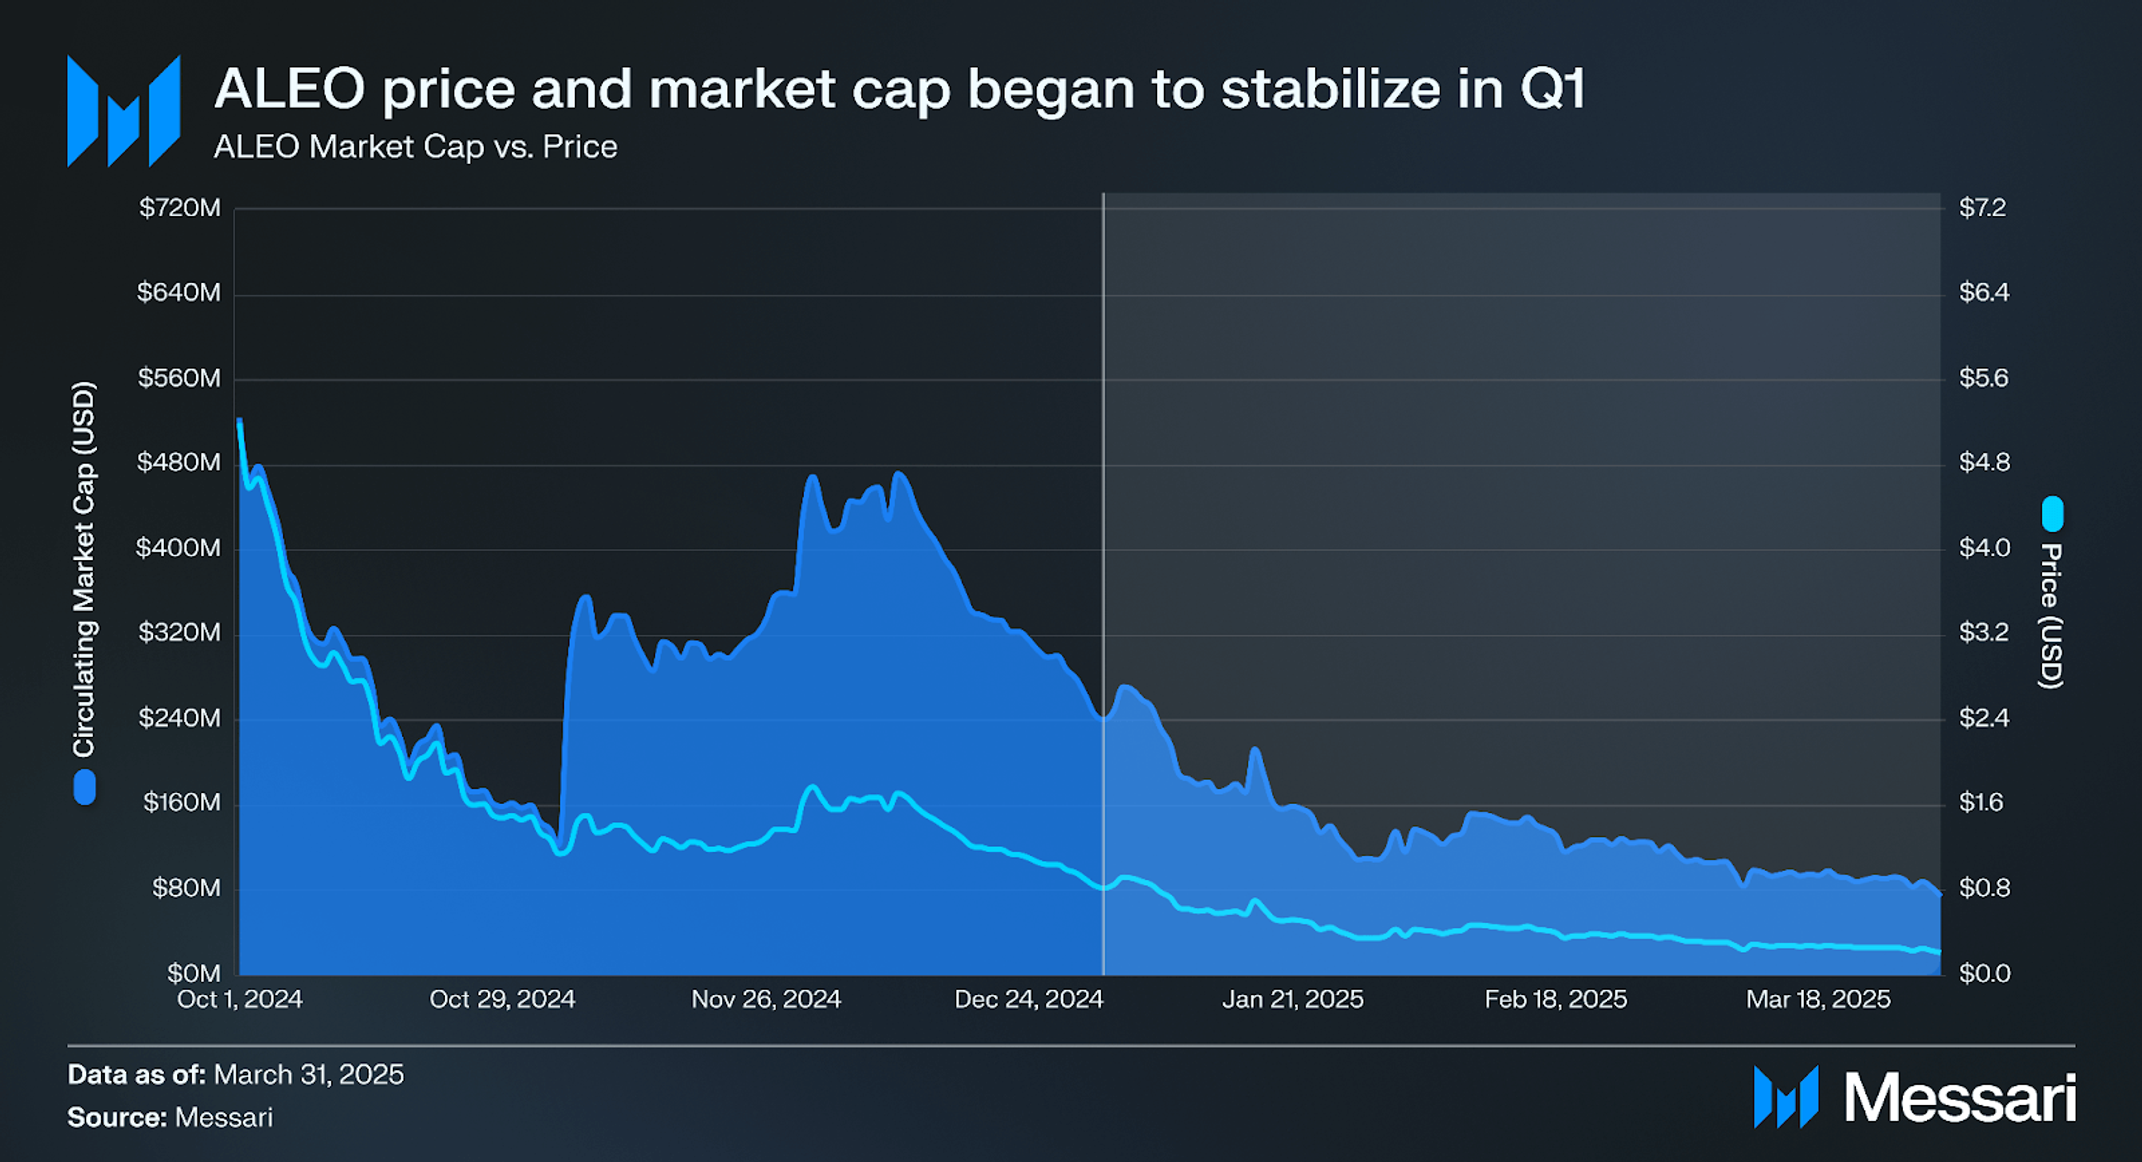Screen dimensions: 2142x1162
Task: Click the Oct 1, 2024 x-axis label
Action: click(x=240, y=999)
